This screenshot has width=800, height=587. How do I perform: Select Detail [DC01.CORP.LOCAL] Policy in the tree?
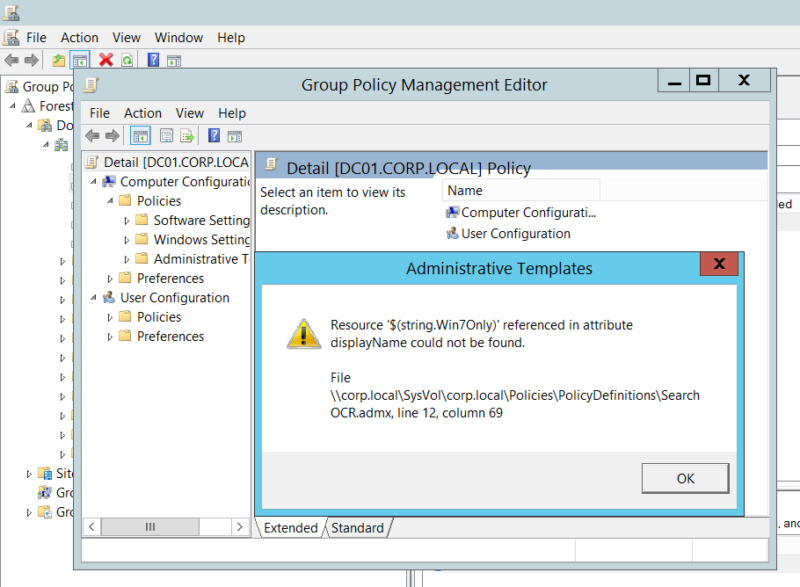pyautogui.click(x=175, y=161)
